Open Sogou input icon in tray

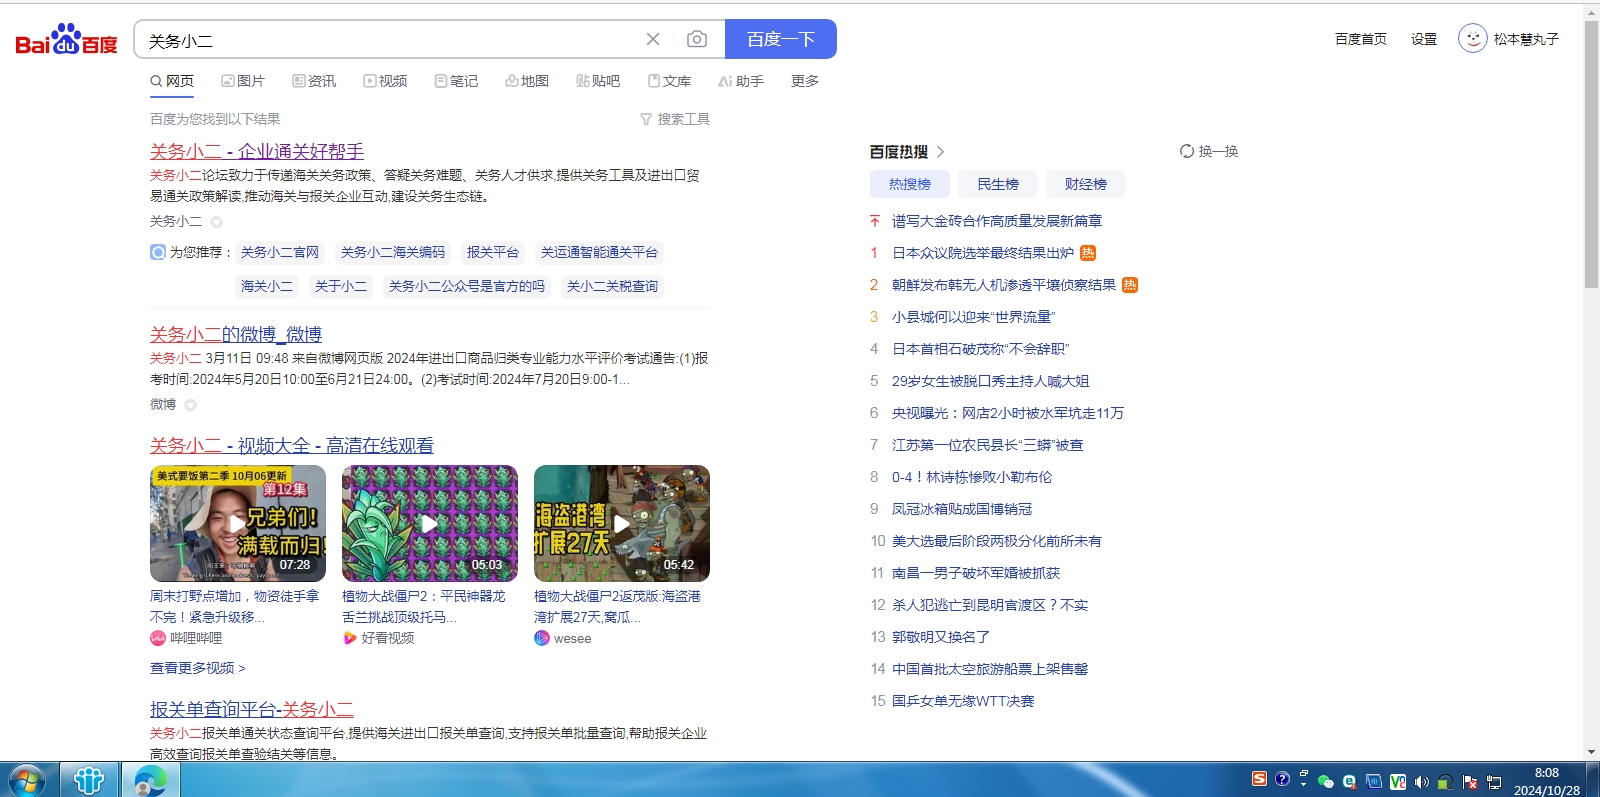click(x=1259, y=779)
